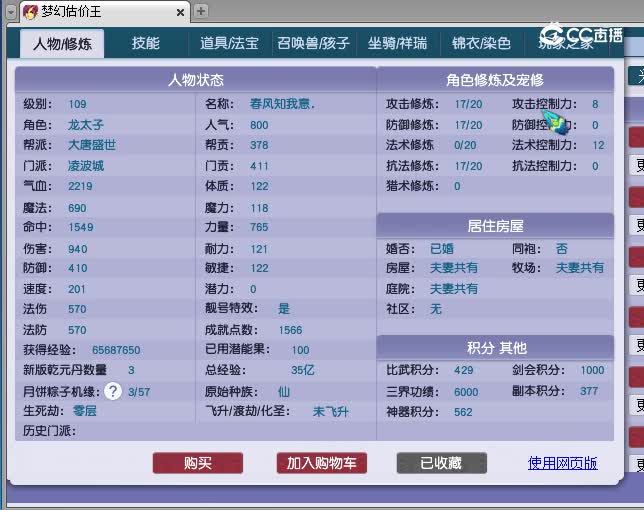Click the 攻击修炼 value 17/20
This screenshot has width=644, height=510.
[468, 104]
